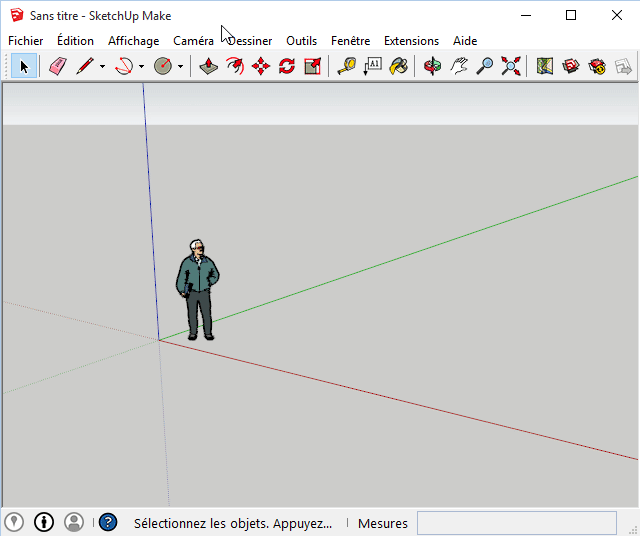Image resolution: width=640 pixels, height=536 pixels.
Task: Expand the Arc tool dropdown arrow
Action: click(141, 67)
